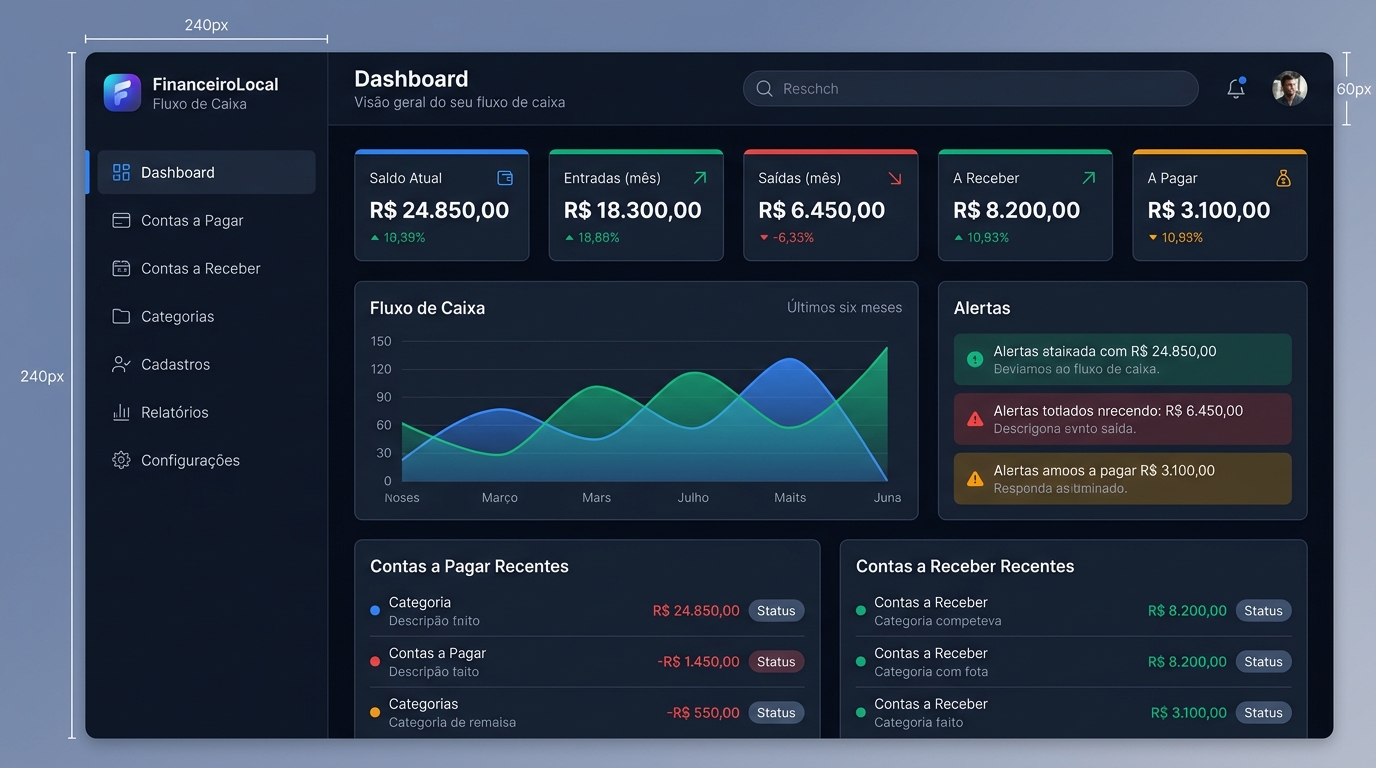
Task: Click the 18,88% change indicator
Action: (592, 238)
